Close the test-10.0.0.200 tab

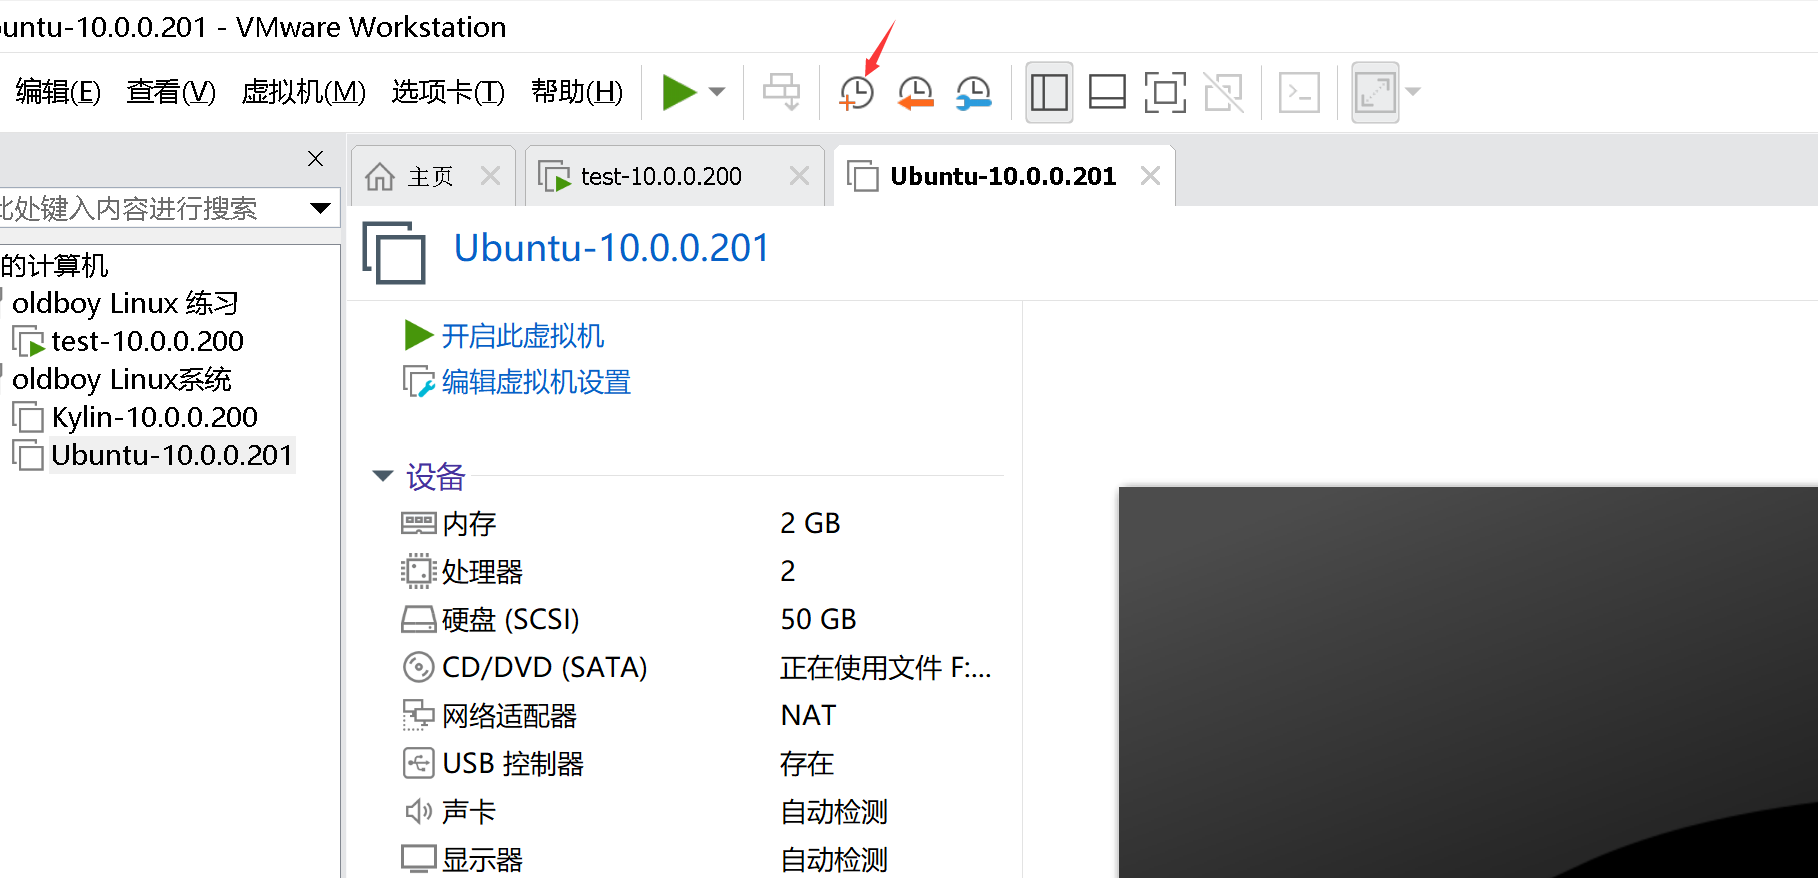pos(799,176)
